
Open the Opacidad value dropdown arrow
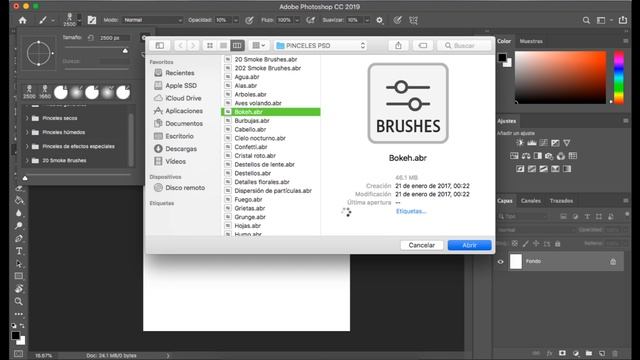(x=236, y=20)
